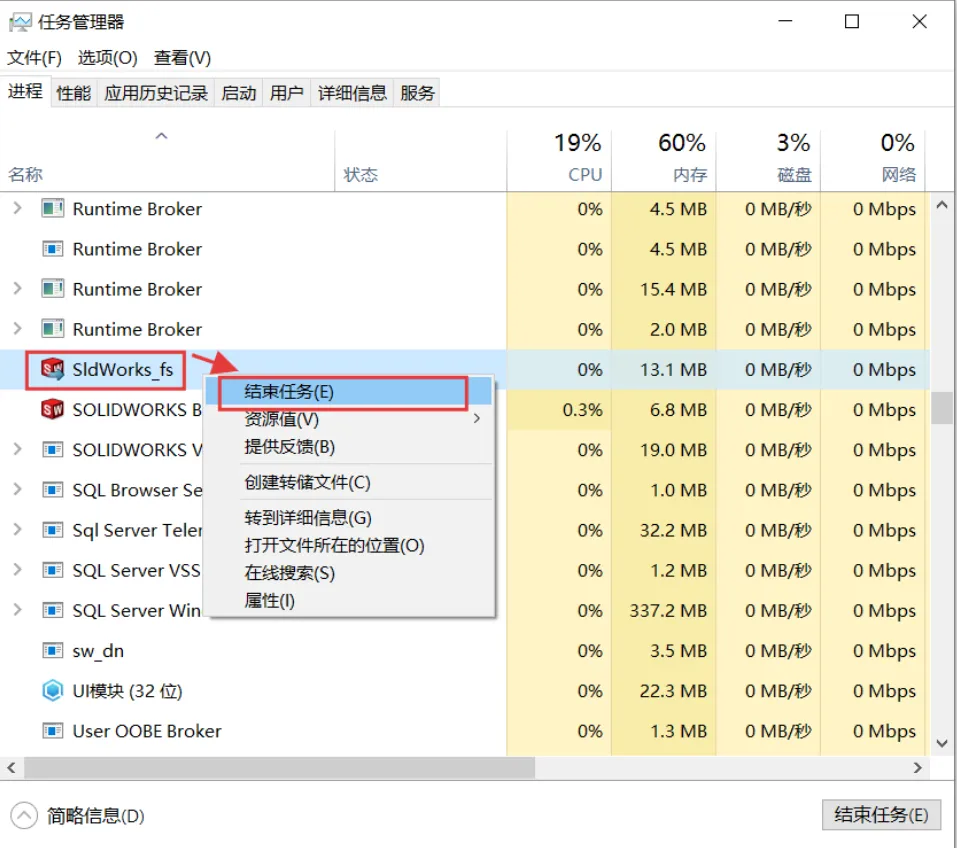
Task: Expand the Sql Server Teler process group
Action: (18, 530)
